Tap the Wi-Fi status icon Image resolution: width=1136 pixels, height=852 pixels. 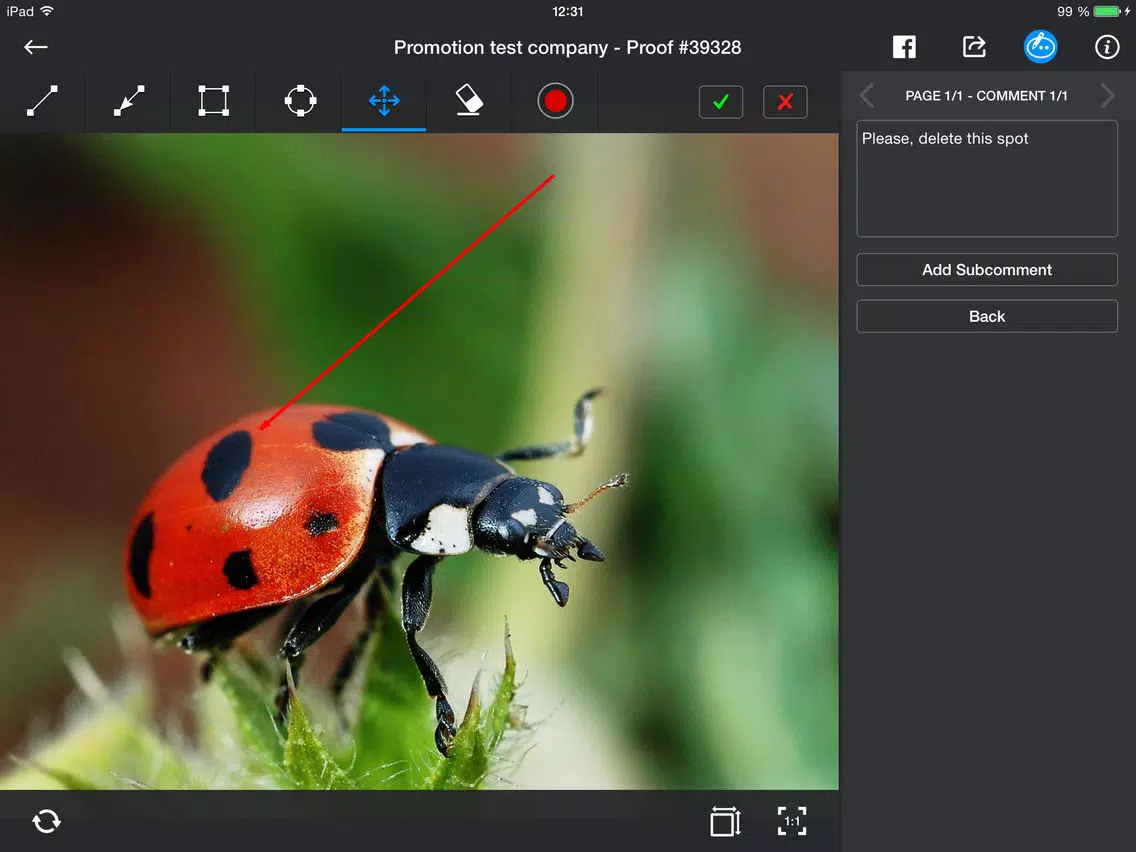[47, 11]
